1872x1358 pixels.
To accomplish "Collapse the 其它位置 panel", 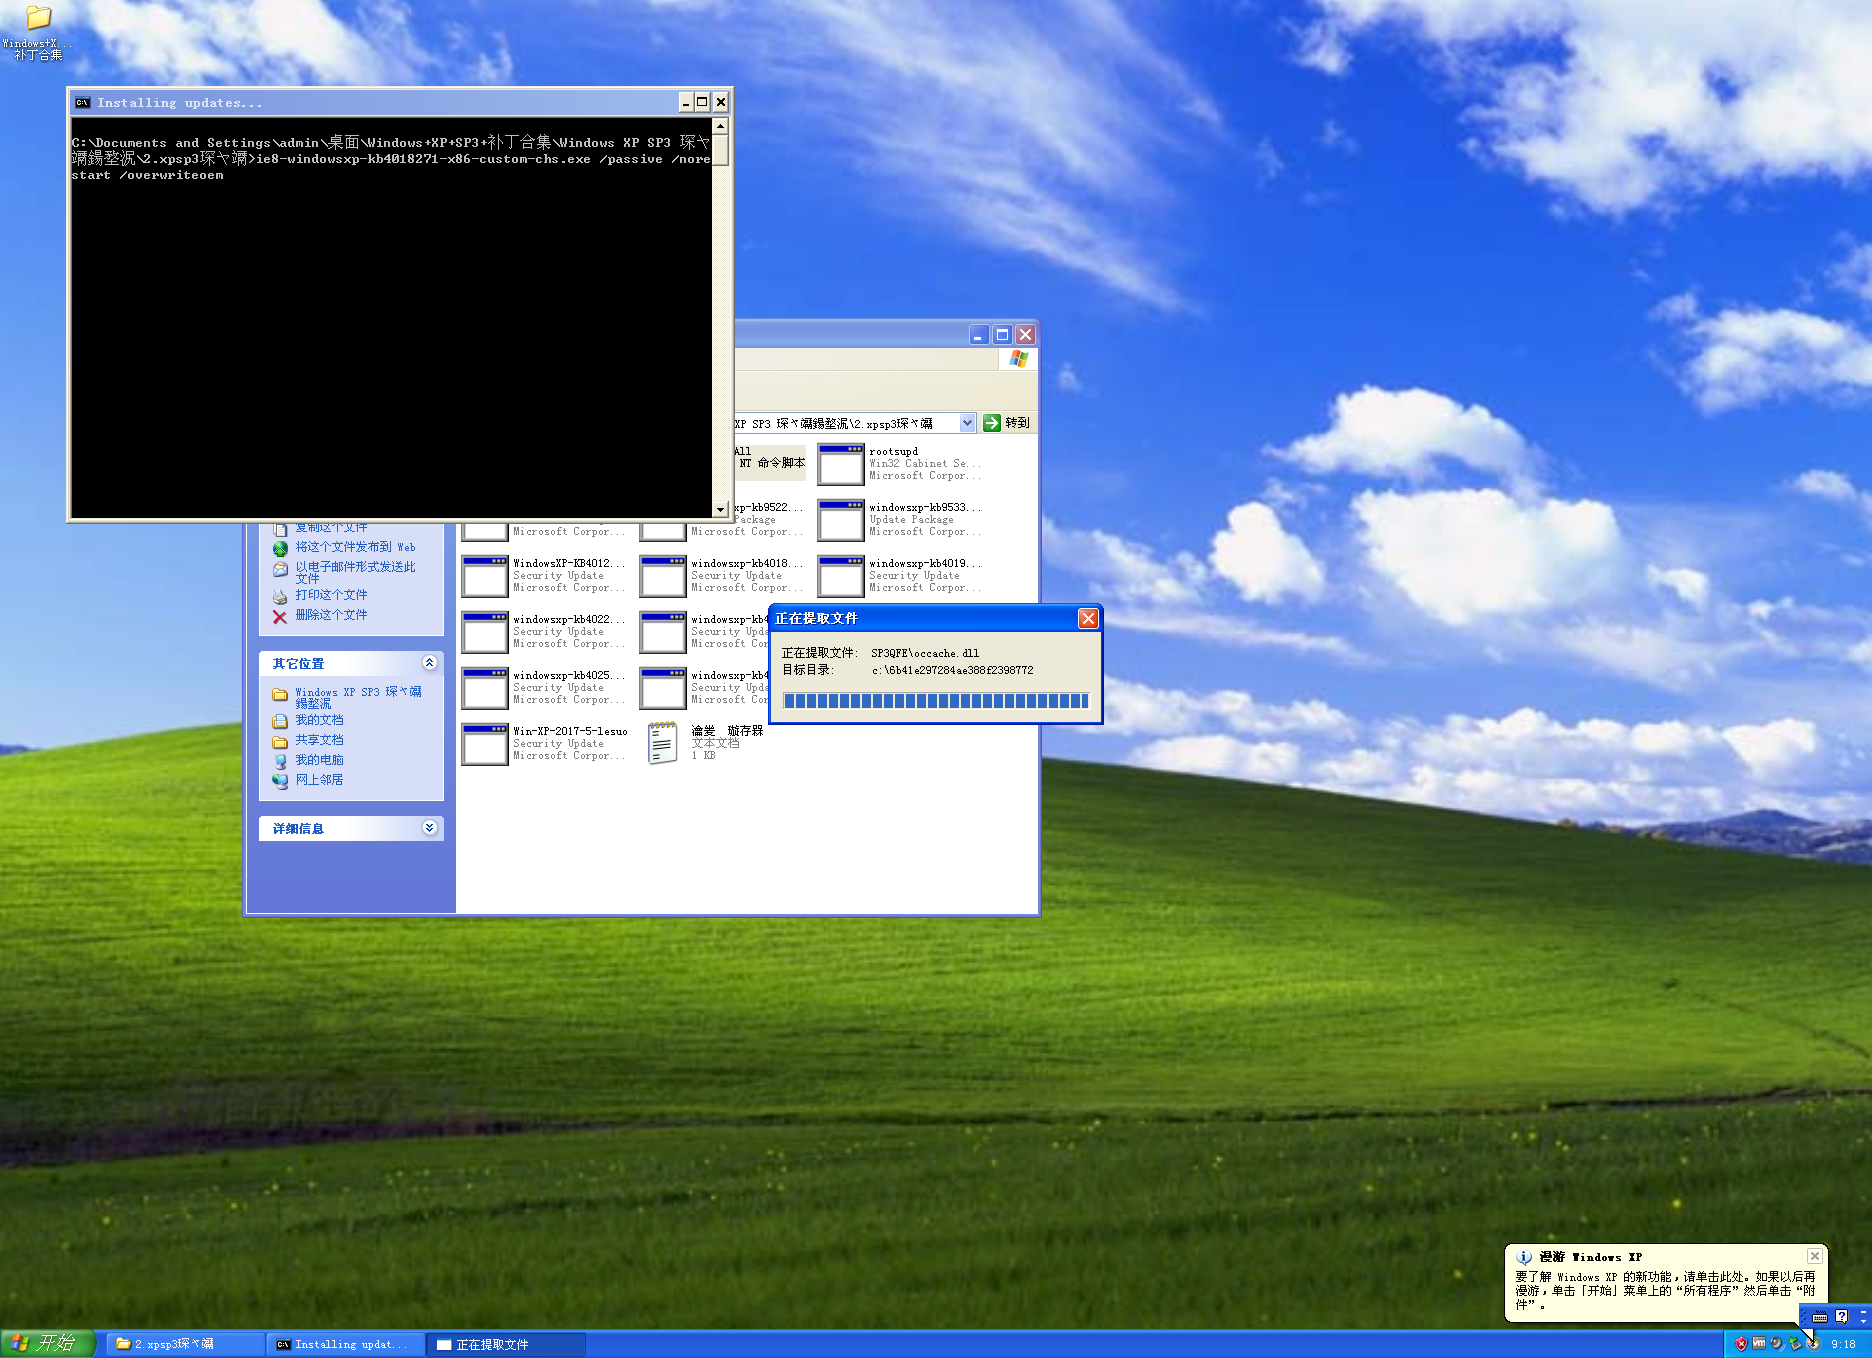I will click(429, 663).
